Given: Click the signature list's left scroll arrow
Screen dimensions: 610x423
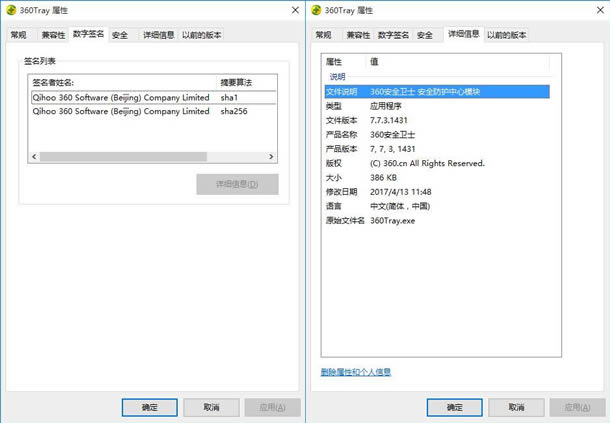Looking at the screenshot, I should click(x=33, y=158).
